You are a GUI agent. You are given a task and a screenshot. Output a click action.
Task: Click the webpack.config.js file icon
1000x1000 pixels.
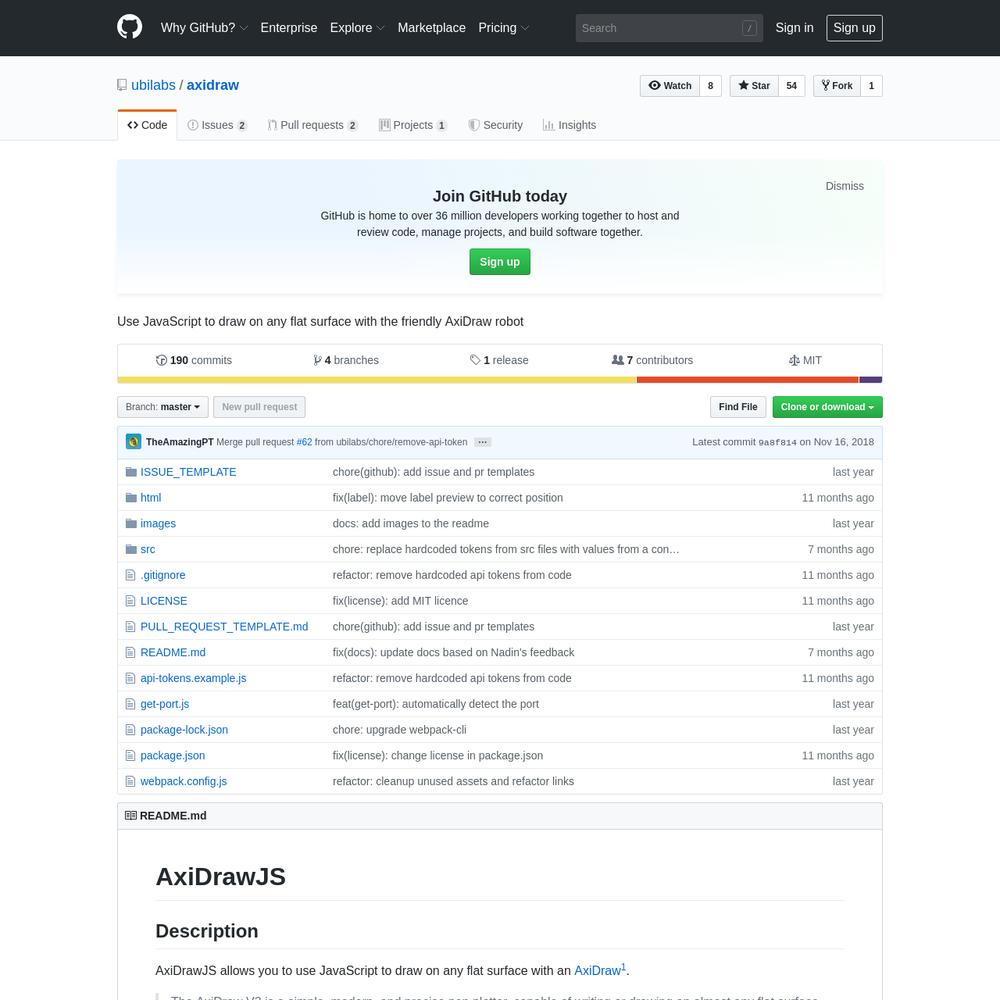131,781
